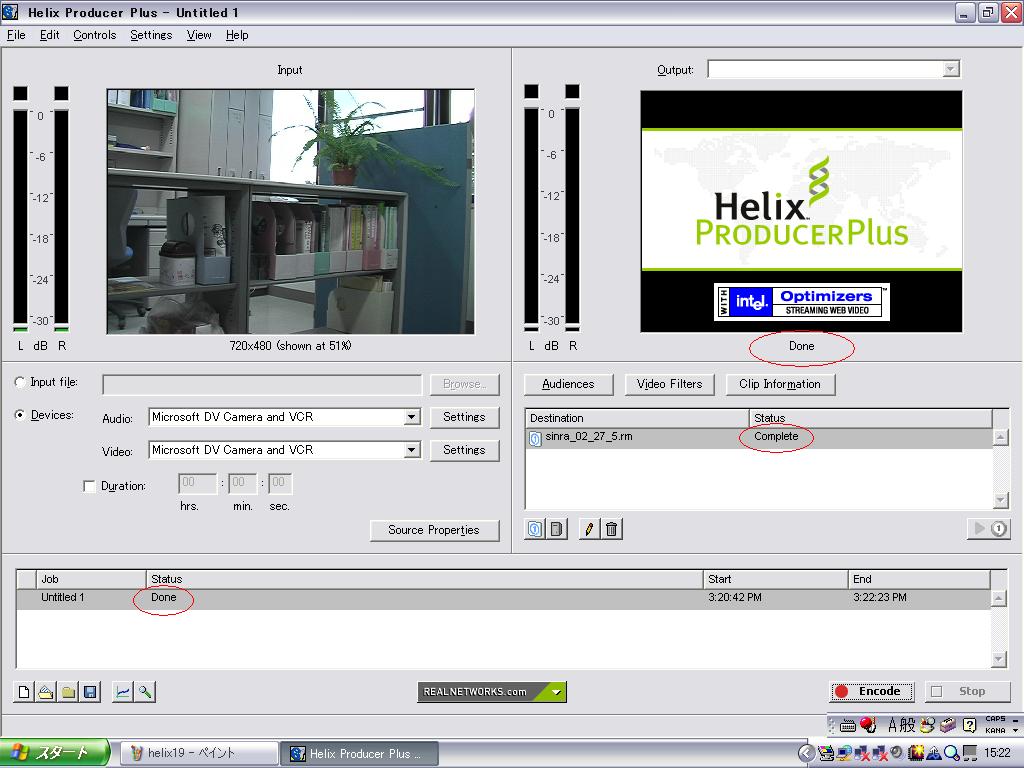Click the play destination clip button
This screenshot has width=1024, height=768.
point(989,528)
